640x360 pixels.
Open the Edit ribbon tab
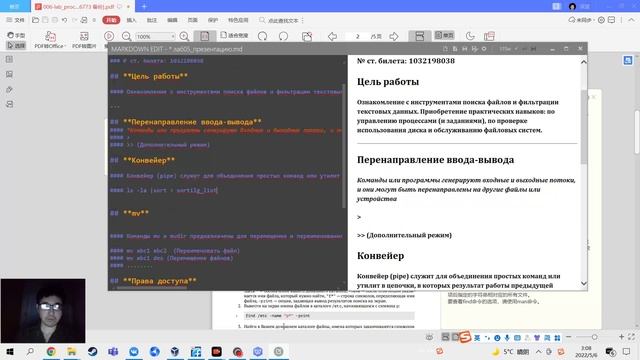tap(172, 20)
